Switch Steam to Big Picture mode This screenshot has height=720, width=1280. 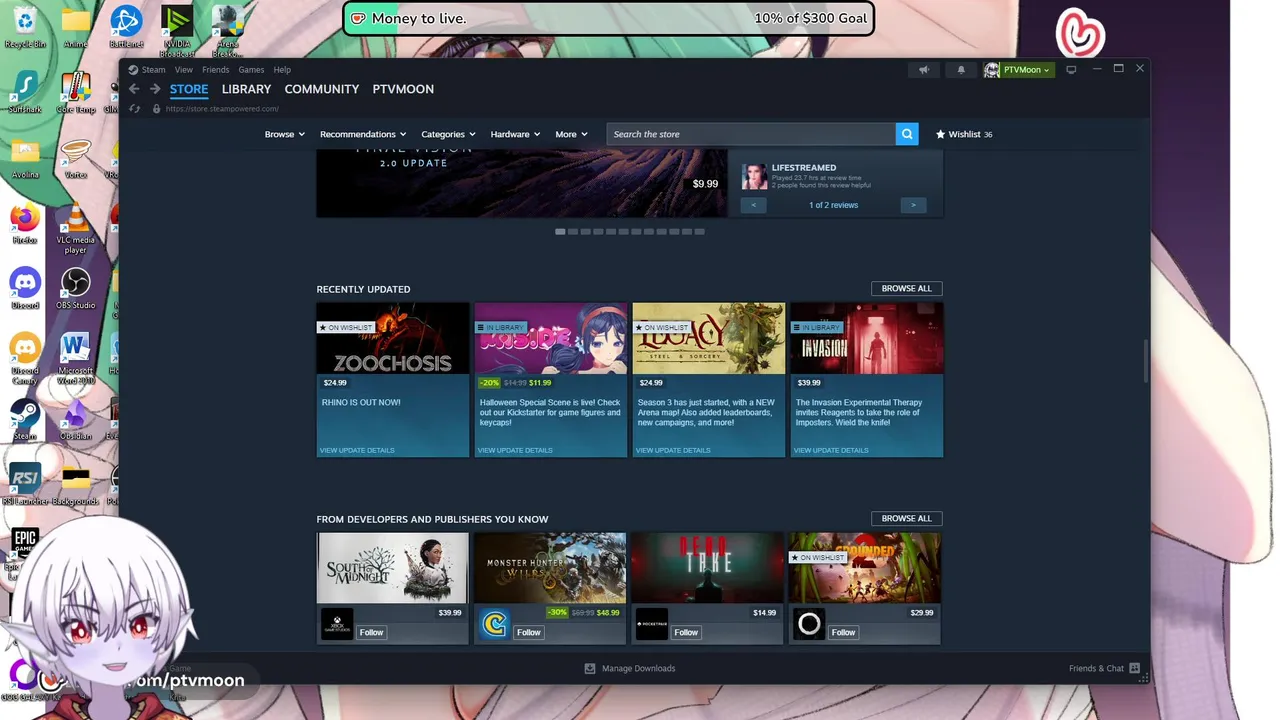tap(1071, 70)
